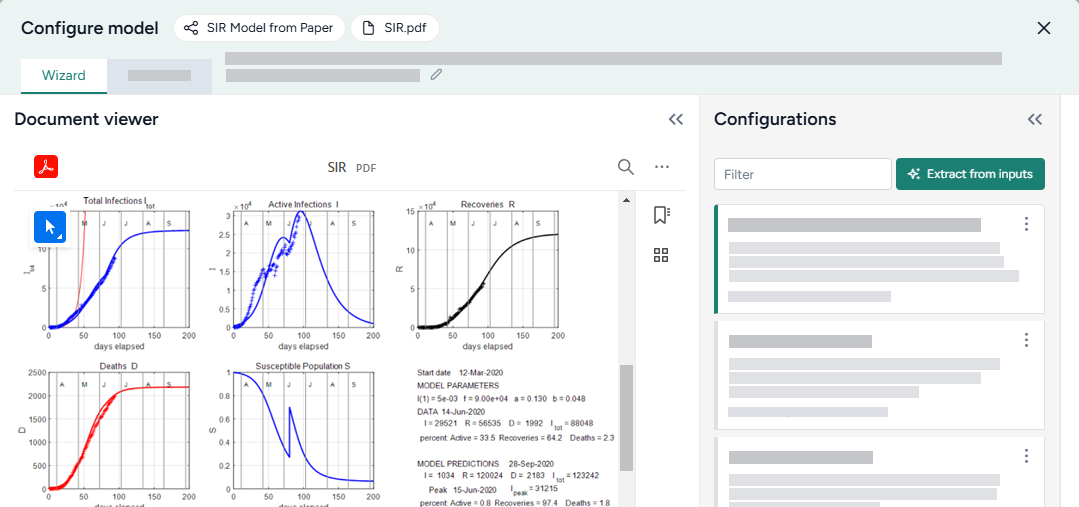Collapse the Configurations panel
The image size is (1079, 507).
tap(1035, 120)
